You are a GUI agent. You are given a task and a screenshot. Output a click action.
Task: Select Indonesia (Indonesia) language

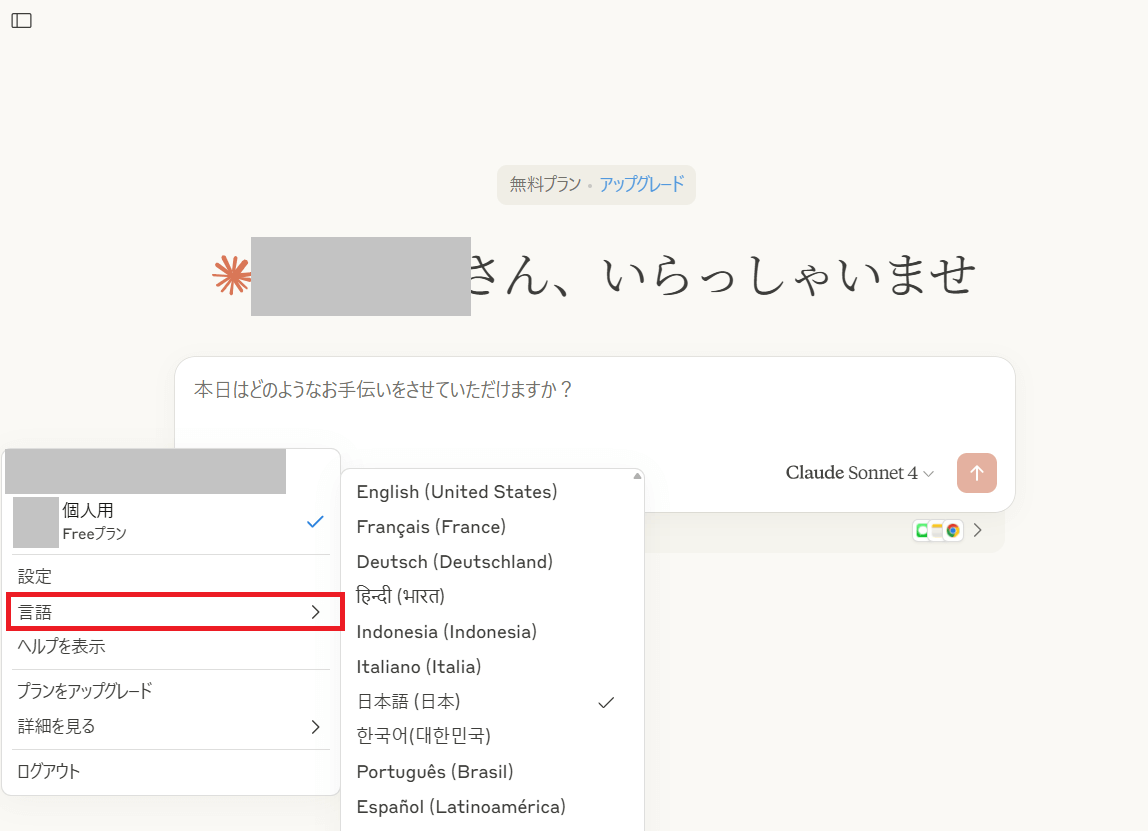click(x=489, y=632)
